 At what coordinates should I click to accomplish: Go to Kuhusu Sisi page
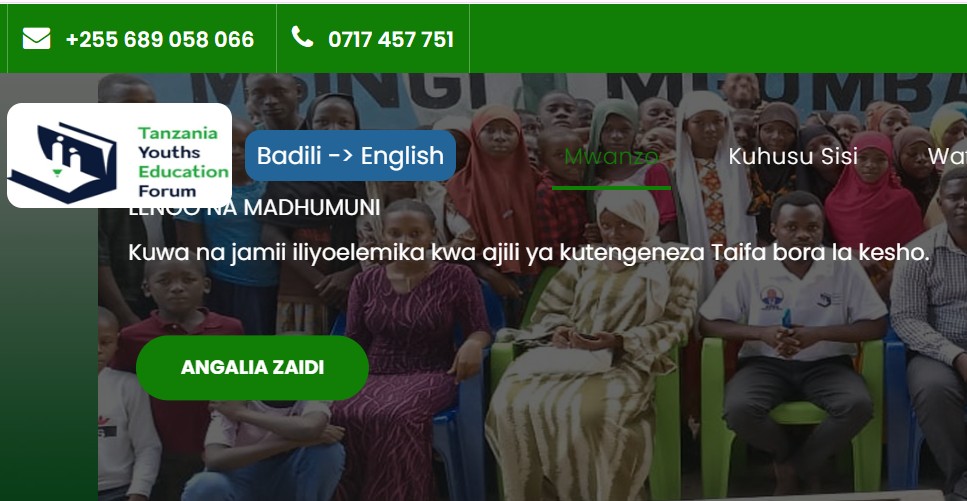click(792, 157)
